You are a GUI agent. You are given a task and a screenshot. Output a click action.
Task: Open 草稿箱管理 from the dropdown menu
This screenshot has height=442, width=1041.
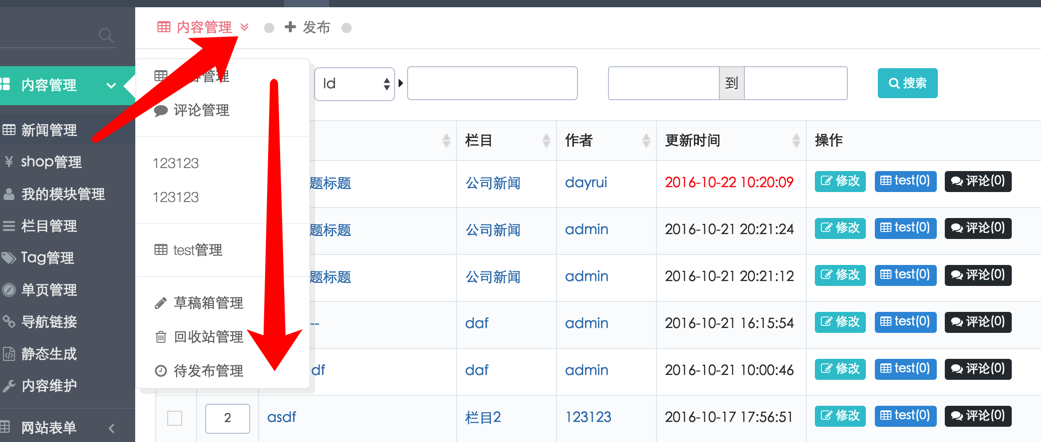coord(207,303)
